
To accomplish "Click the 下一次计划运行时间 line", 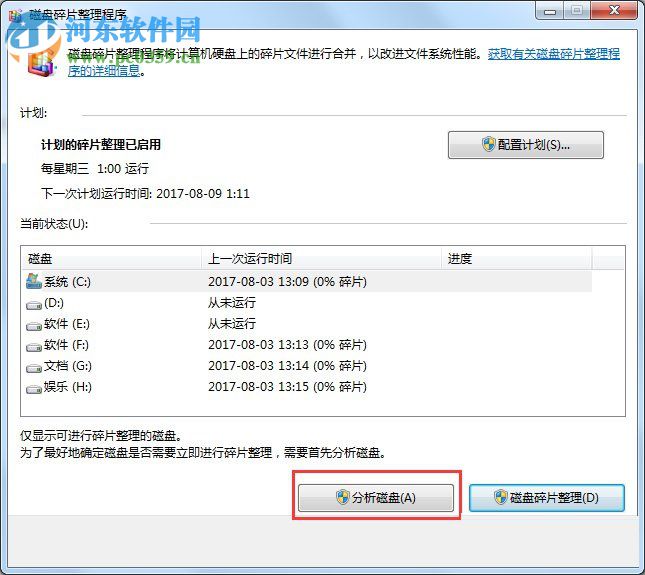I will (145, 194).
